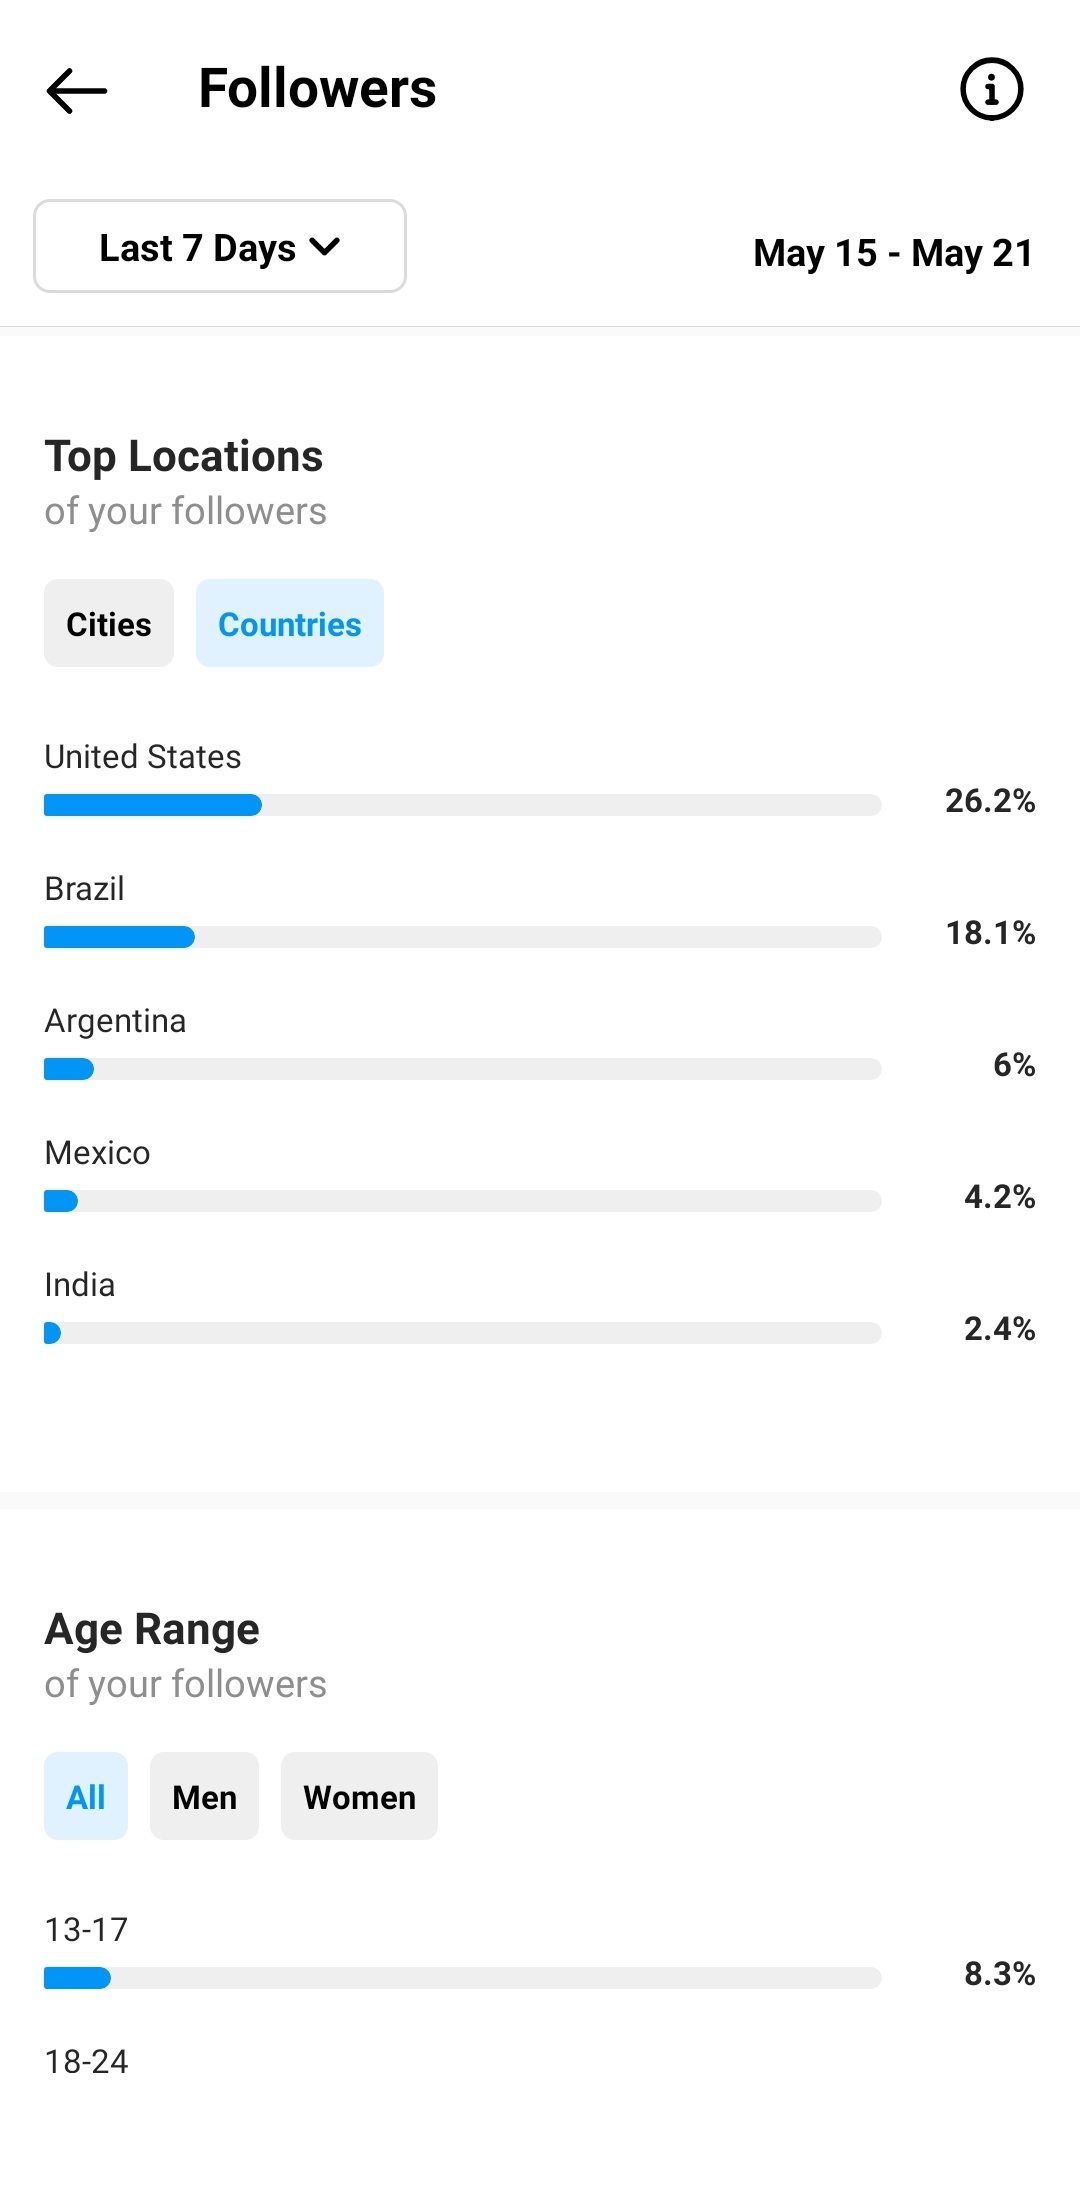Image resolution: width=1080 pixels, height=2203 pixels.
Task: Expand the Last 7 Days dropdown
Action: 220,246
